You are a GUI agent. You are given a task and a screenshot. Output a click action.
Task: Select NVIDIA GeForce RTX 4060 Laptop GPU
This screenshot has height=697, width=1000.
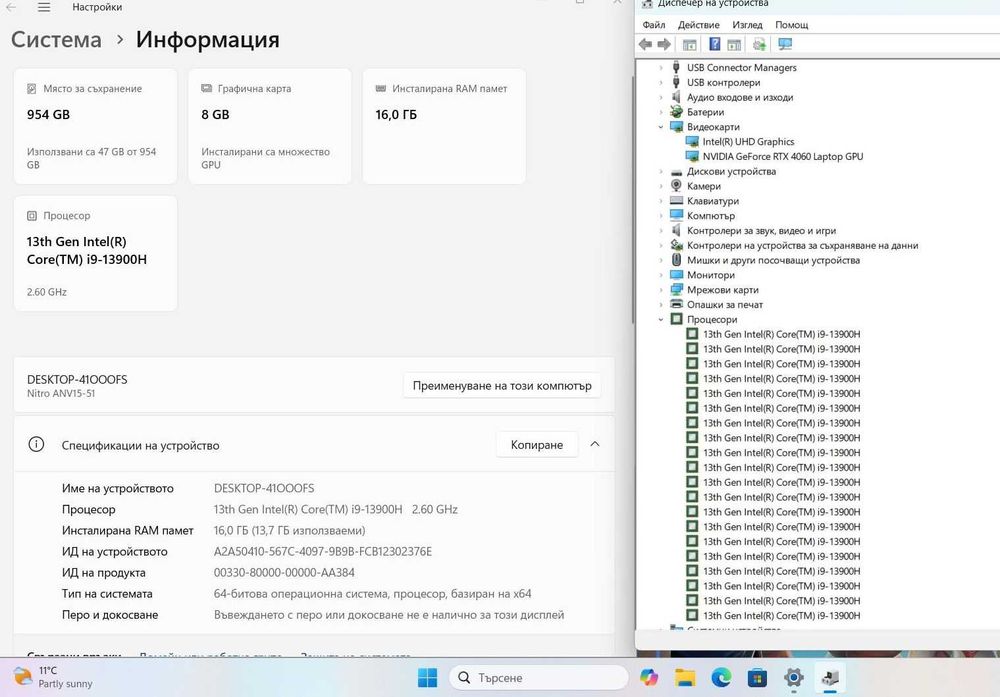coord(783,156)
